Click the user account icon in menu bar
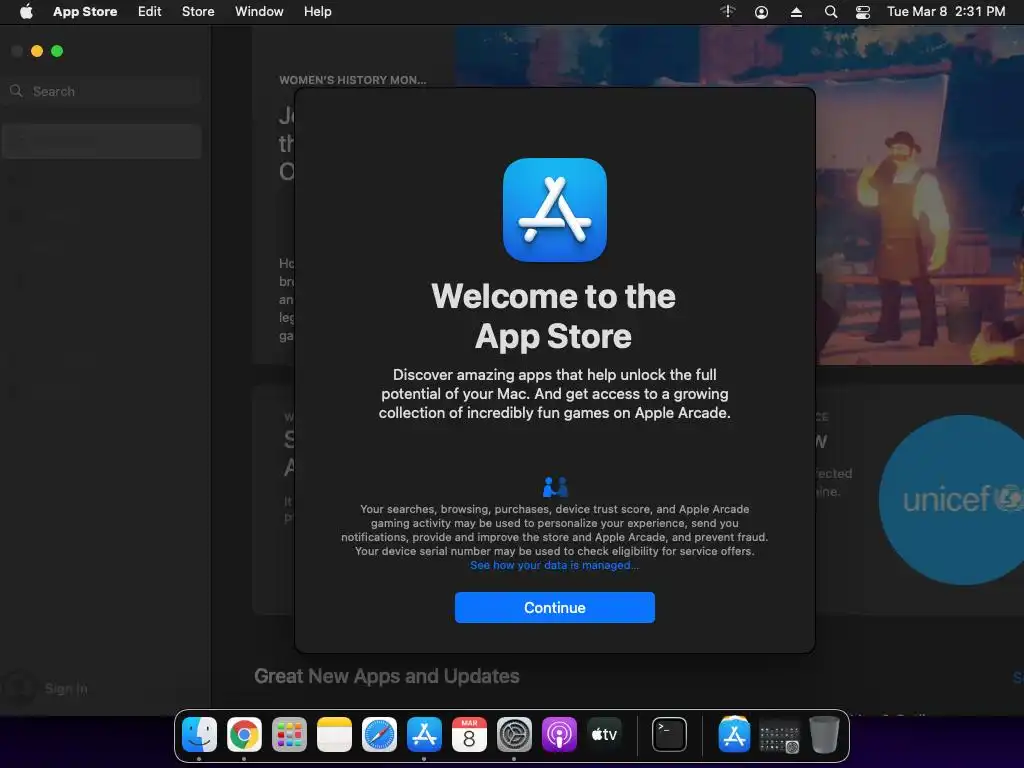 click(x=761, y=12)
